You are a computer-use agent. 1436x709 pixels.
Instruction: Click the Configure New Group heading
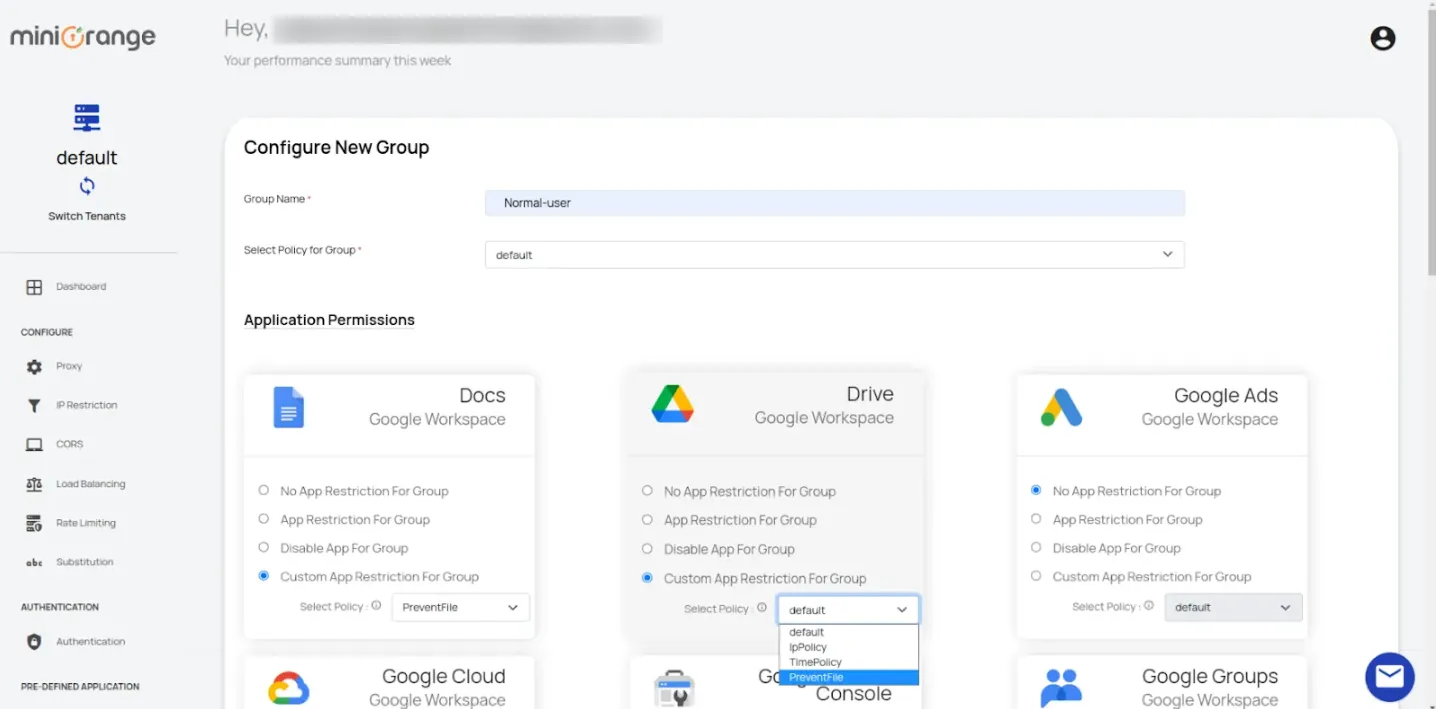pyautogui.click(x=336, y=147)
